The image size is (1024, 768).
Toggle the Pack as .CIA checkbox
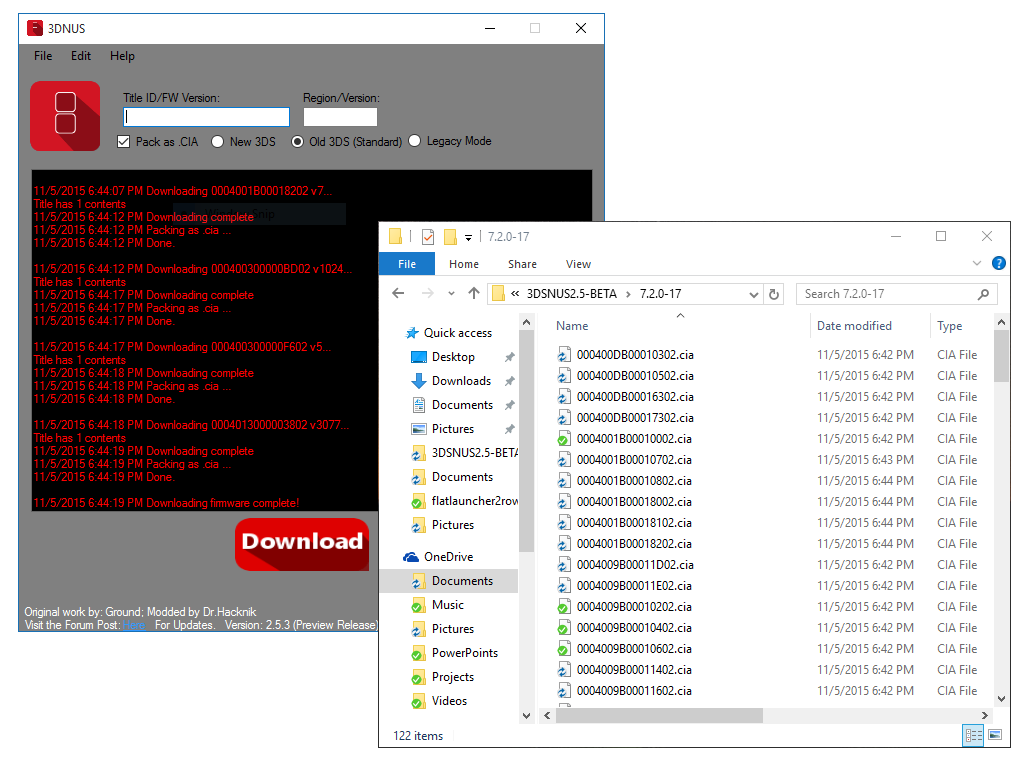[123, 142]
